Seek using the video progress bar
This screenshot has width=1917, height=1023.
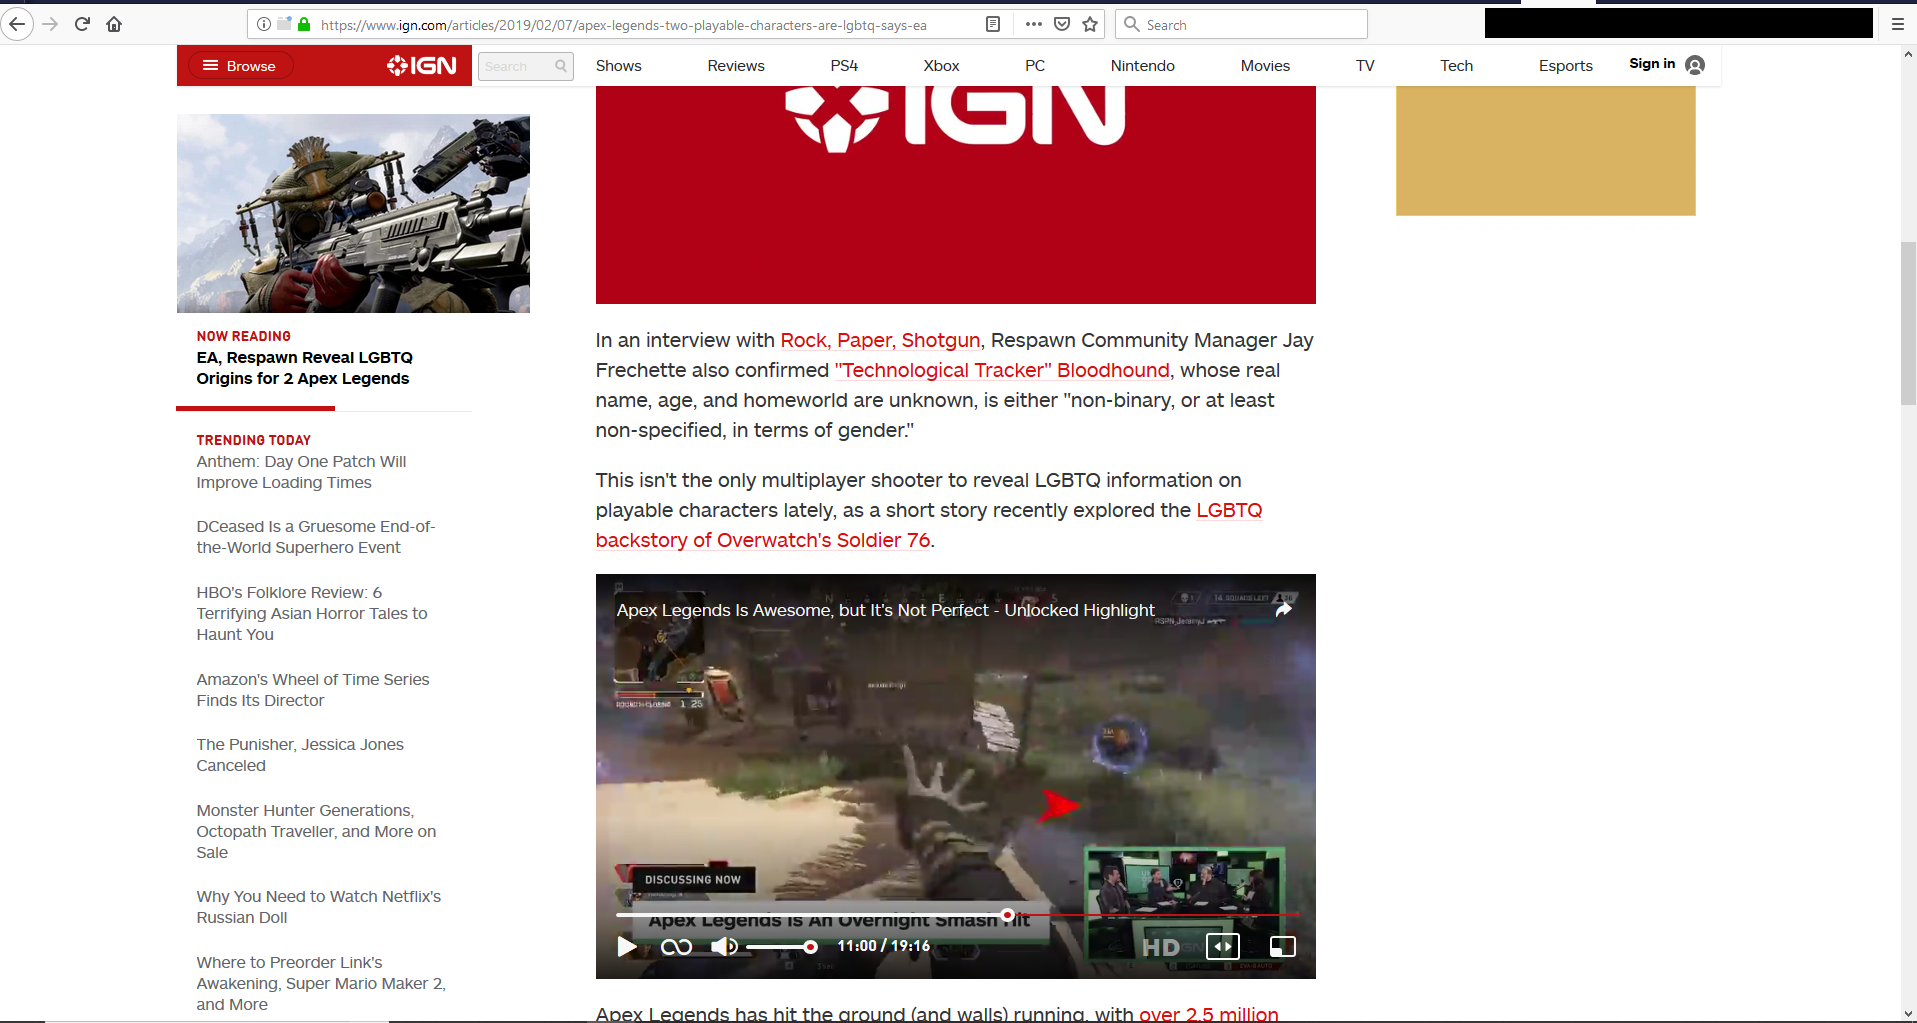pyautogui.click(x=957, y=915)
